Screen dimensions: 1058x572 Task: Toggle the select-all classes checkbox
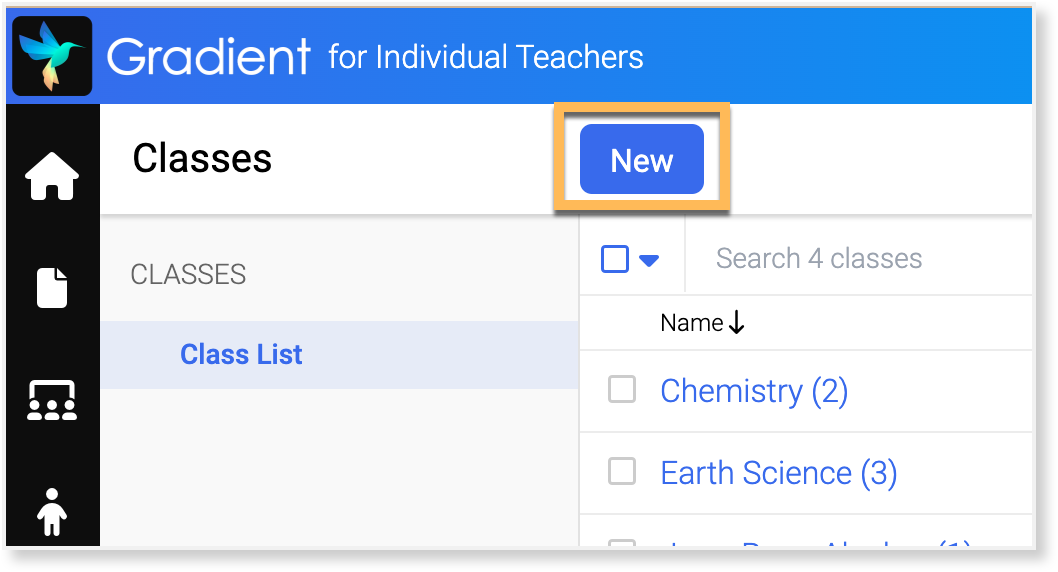pos(615,259)
